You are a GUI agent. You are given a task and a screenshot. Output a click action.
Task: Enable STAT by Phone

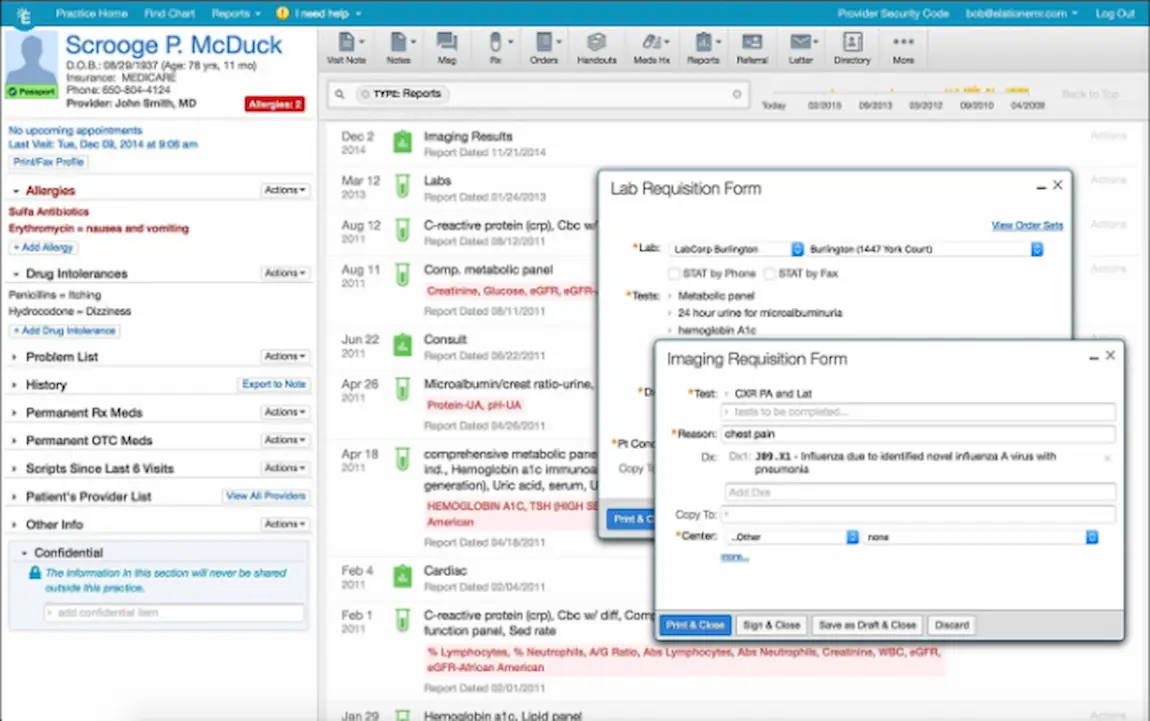675,273
